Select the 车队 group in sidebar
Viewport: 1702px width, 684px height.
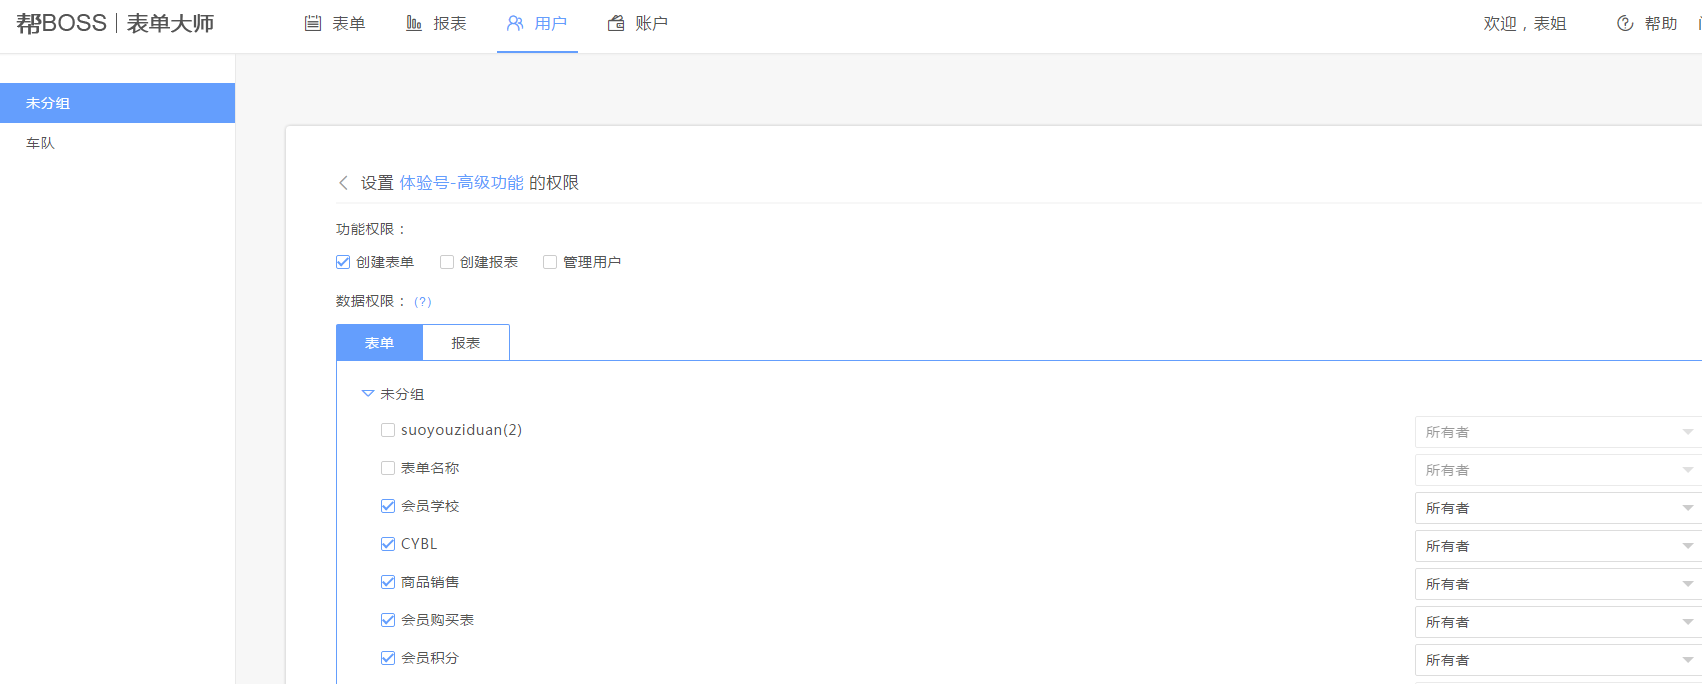(41, 143)
